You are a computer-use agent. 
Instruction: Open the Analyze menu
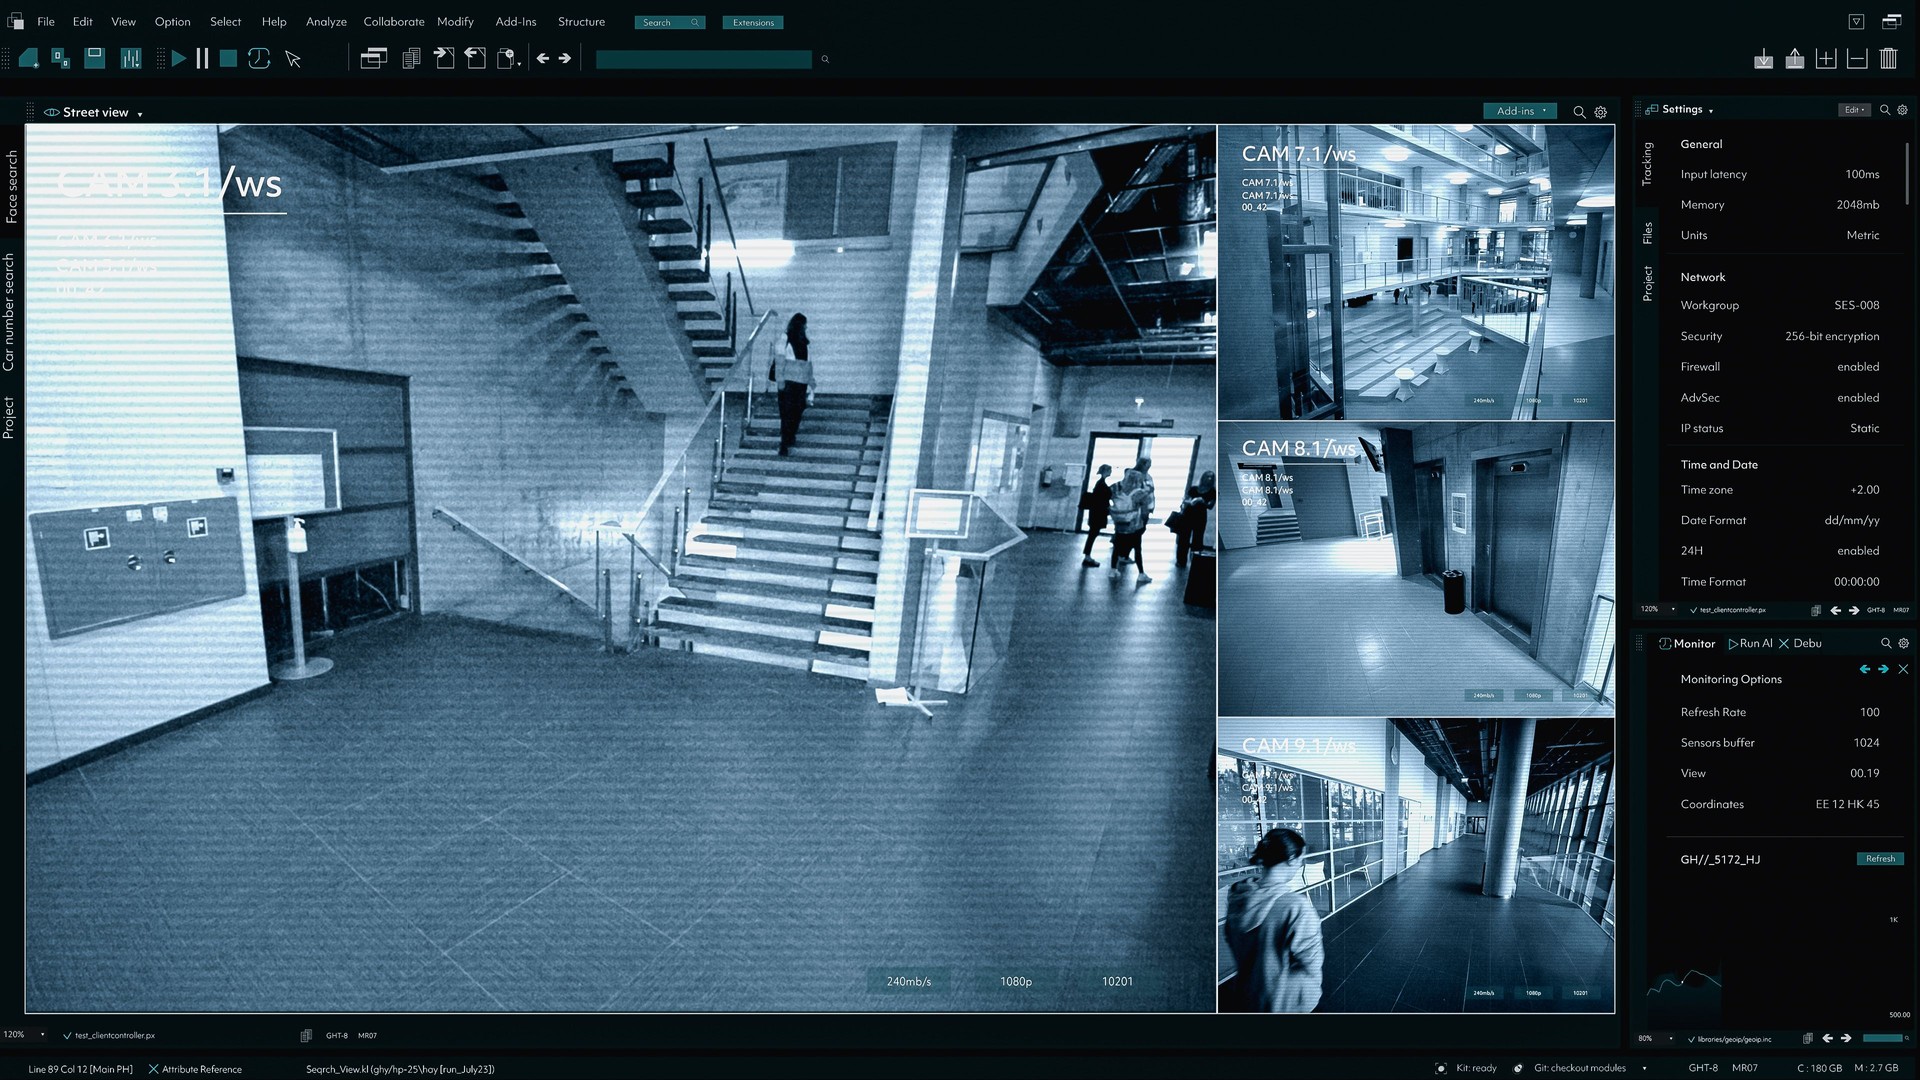point(326,21)
